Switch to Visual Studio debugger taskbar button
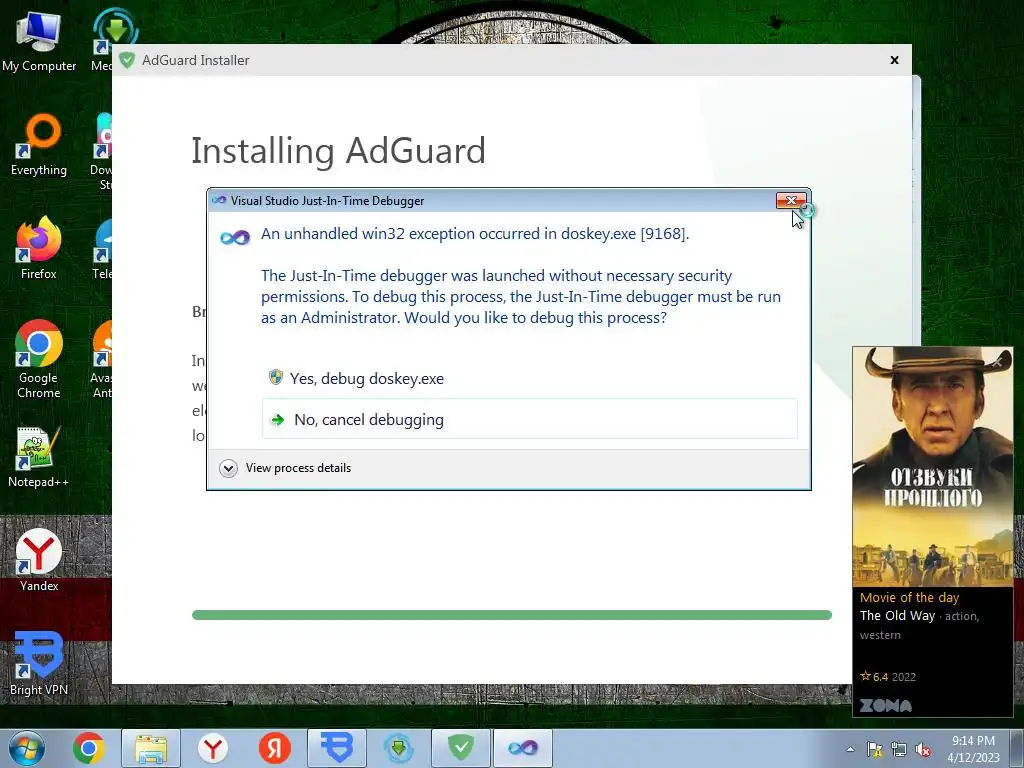The image size is (1024, 768). tap(522, 748)
